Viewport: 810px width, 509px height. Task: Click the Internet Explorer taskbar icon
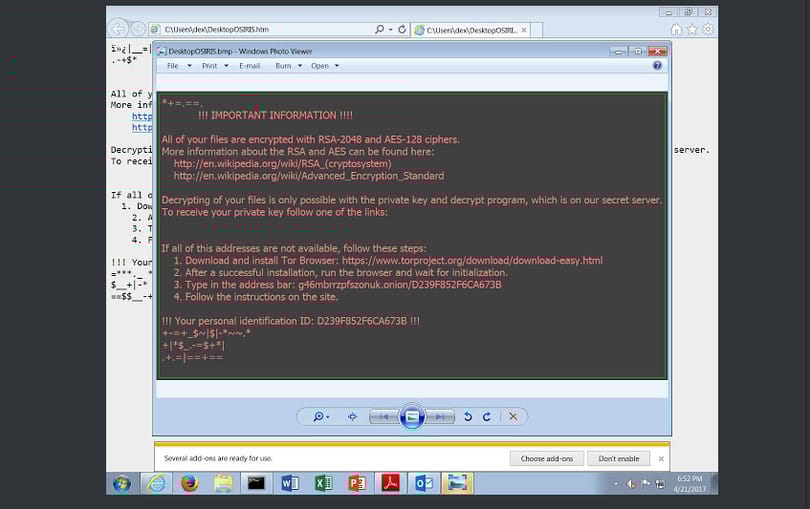pyautogui.click(x=156, y=484)
